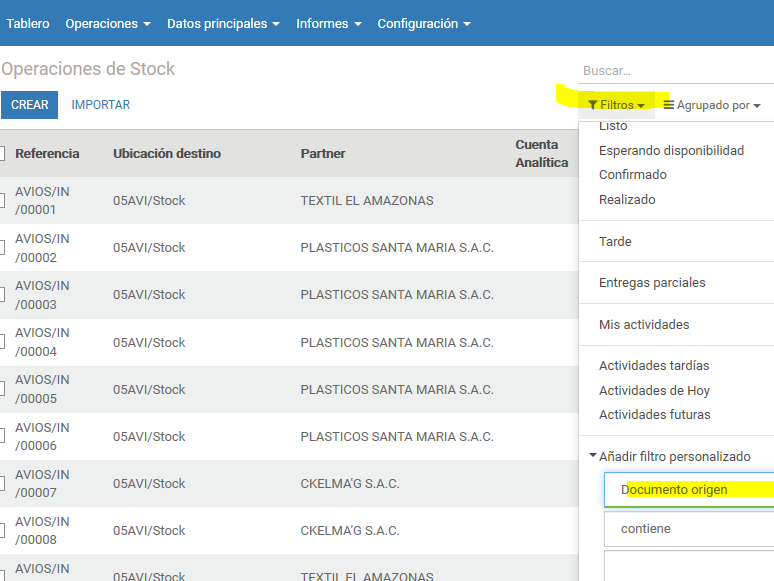The height and width of the screenshot is (581, 774).
Task: Apply the Actividades tardías filter
Action: [x=654, y=366]
